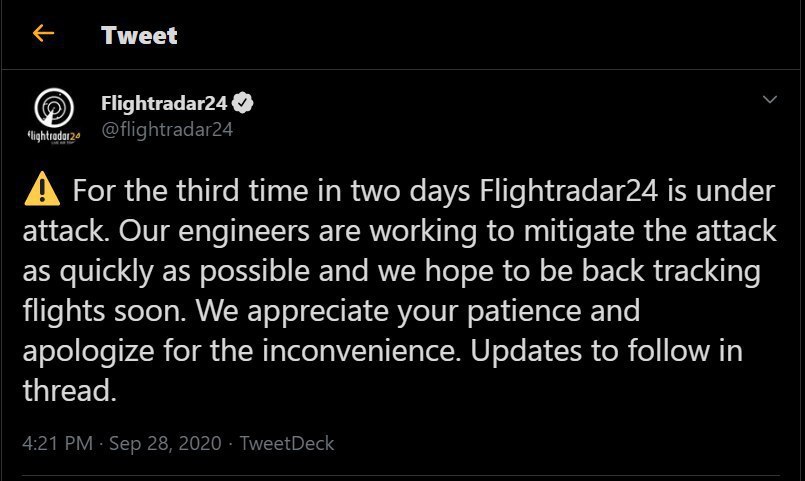Open the tweet options chevron menu
This screenshot has height=481, width=805.
[769, 100]
